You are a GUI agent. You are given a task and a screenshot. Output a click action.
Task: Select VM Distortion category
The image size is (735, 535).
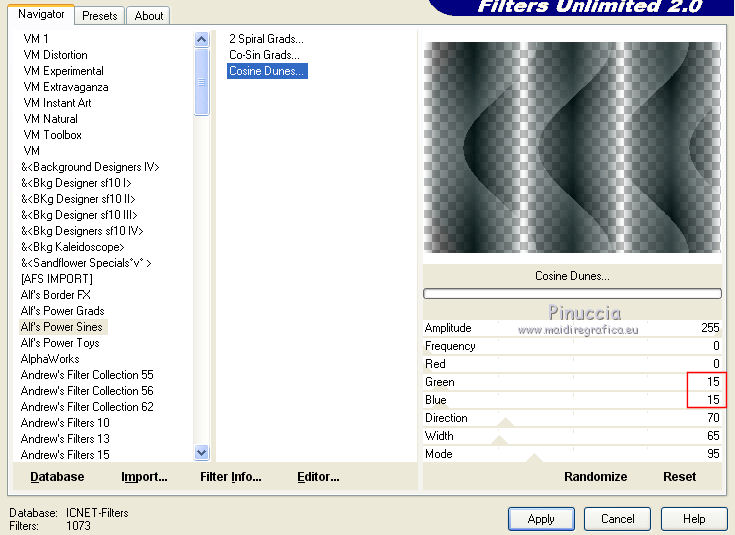point(55,55)
